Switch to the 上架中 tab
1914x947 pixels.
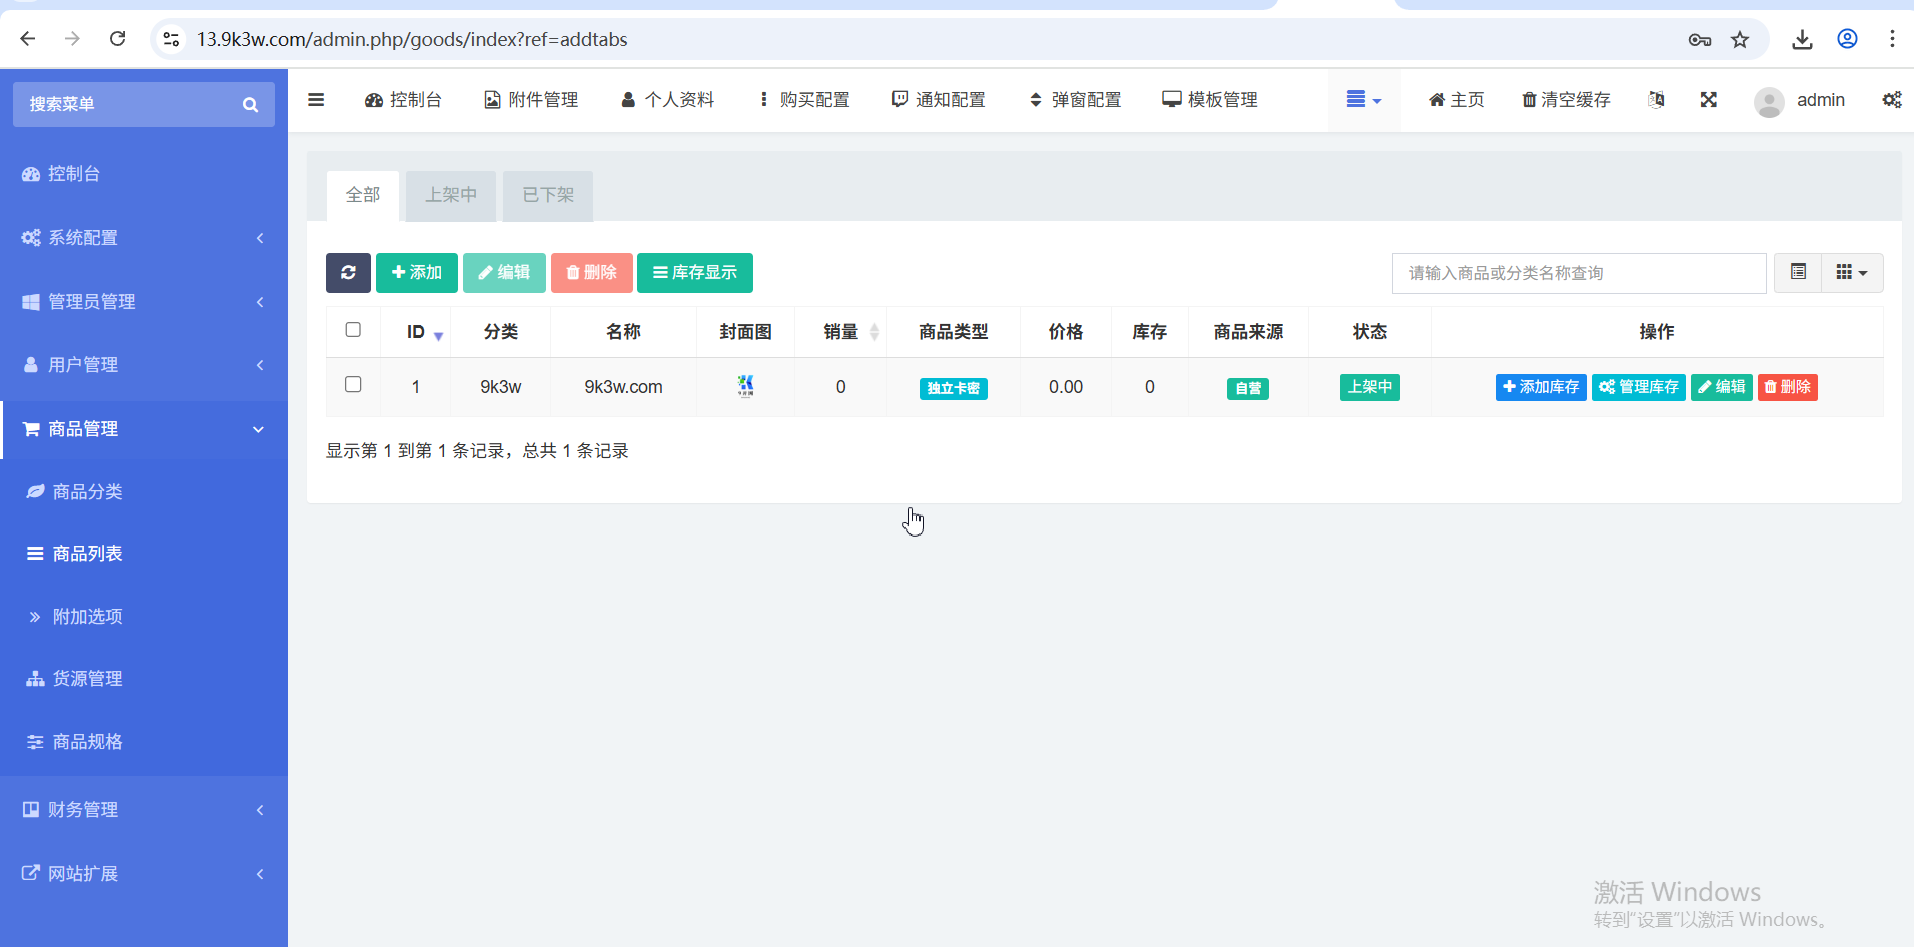[x=451, y=195]
